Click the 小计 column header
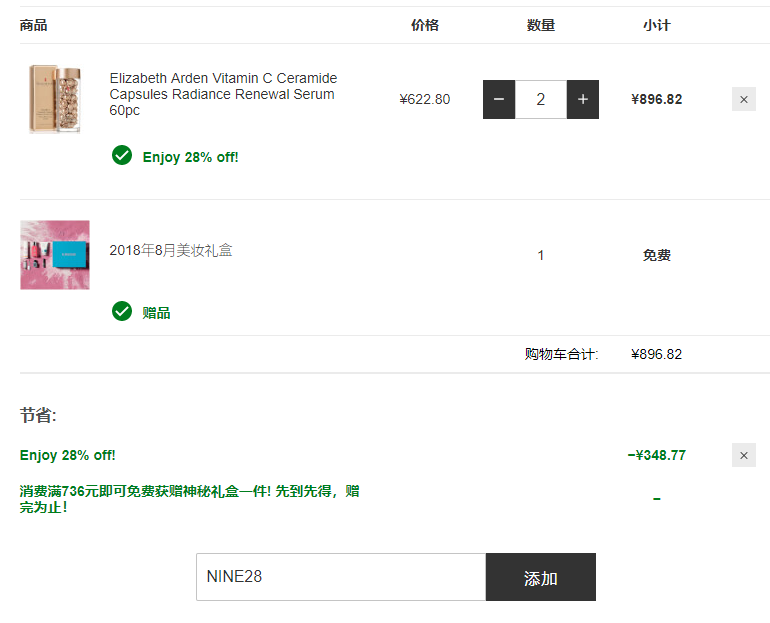 point(657,25)
